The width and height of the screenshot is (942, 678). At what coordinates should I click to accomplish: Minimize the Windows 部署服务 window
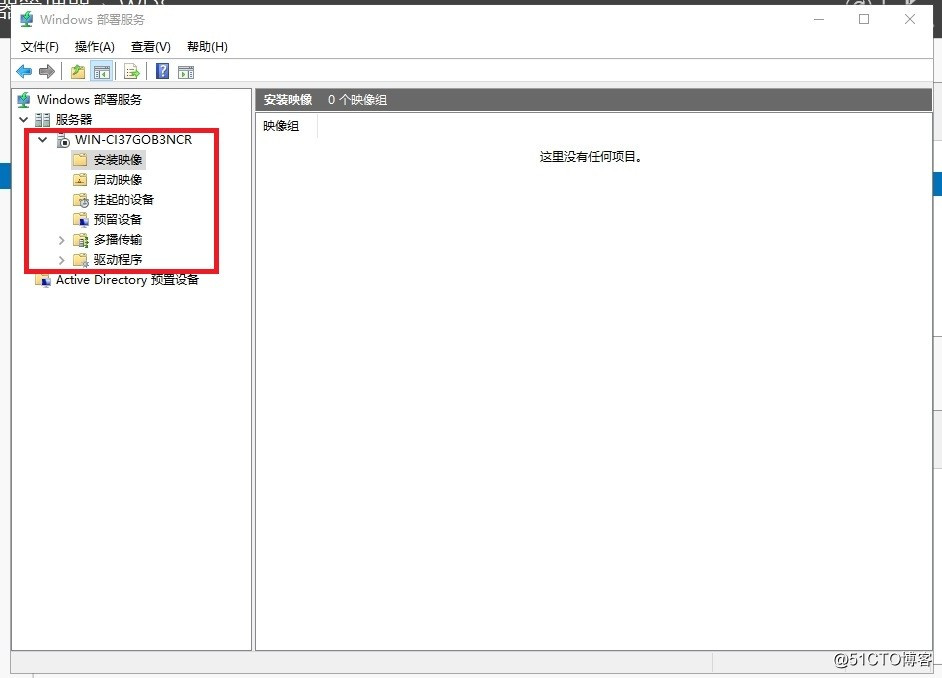pos(818,19)
